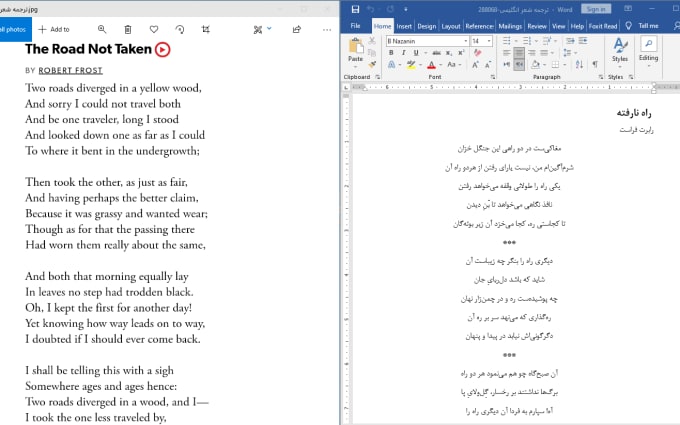Open the B Nazanin font name dropdown

pos(466,41)
